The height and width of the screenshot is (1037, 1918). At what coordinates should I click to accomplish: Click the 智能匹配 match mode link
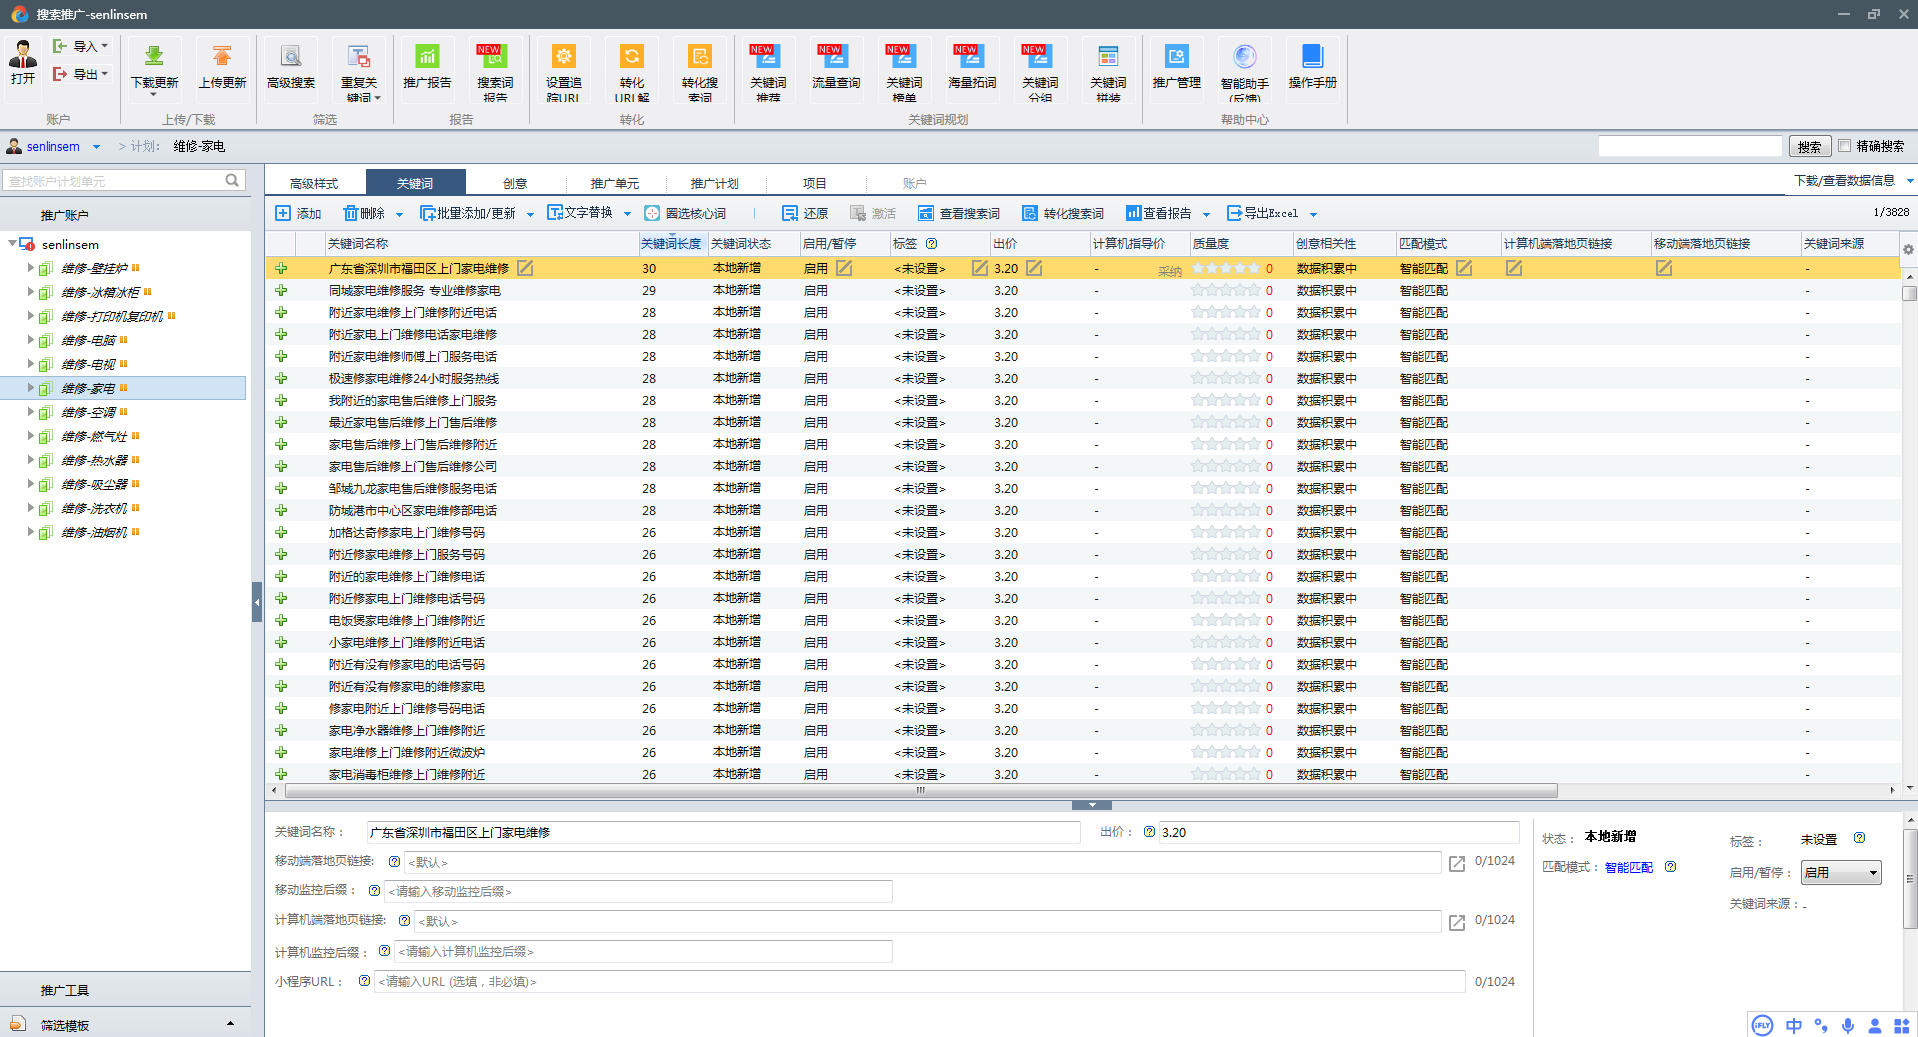[1628, 868]
